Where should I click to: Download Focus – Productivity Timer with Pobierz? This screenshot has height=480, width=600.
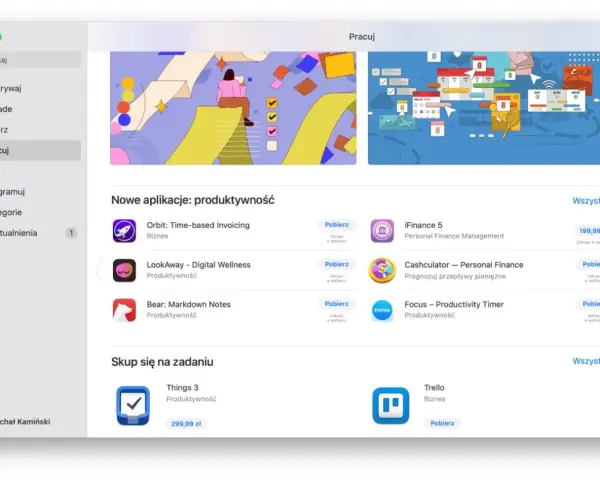coord(589,304)
